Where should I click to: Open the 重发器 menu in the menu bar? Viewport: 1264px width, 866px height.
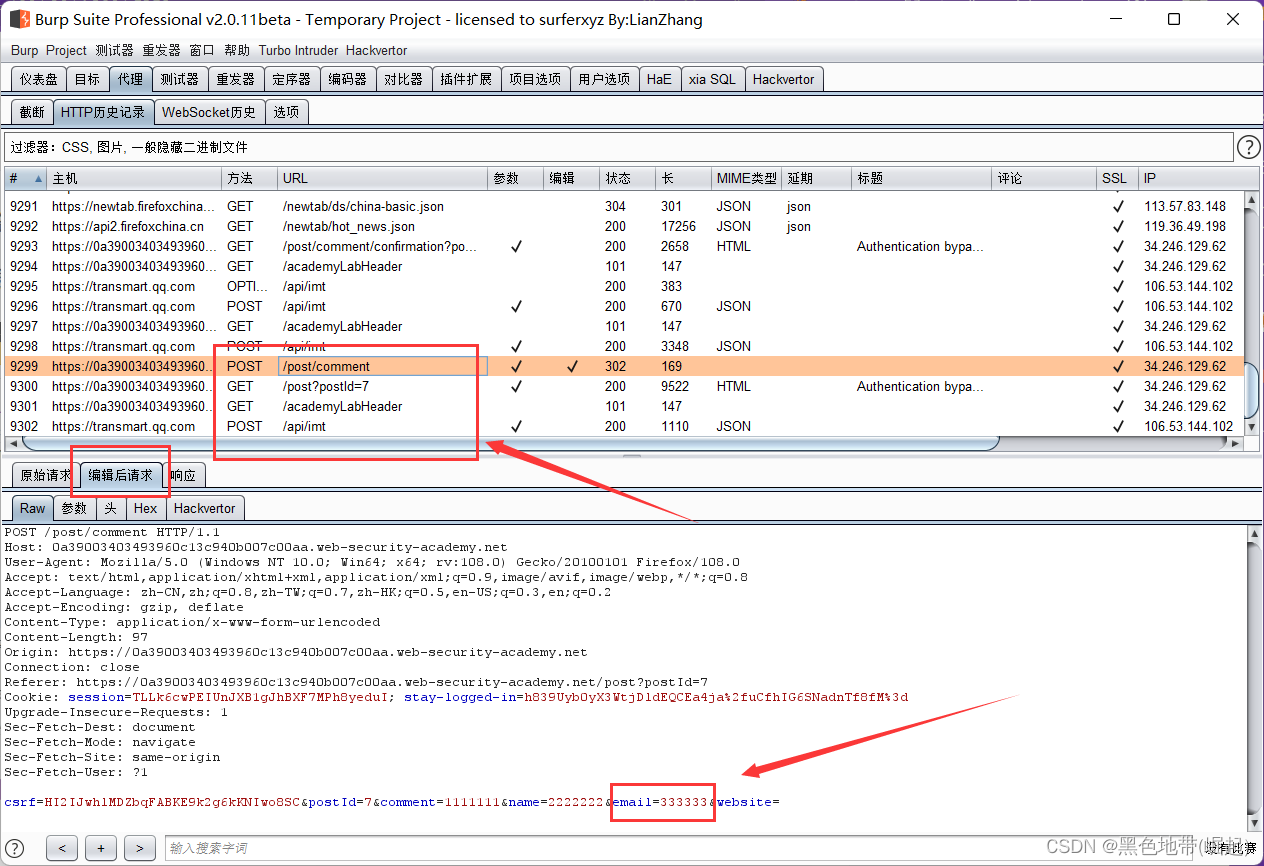pos(161,50)
